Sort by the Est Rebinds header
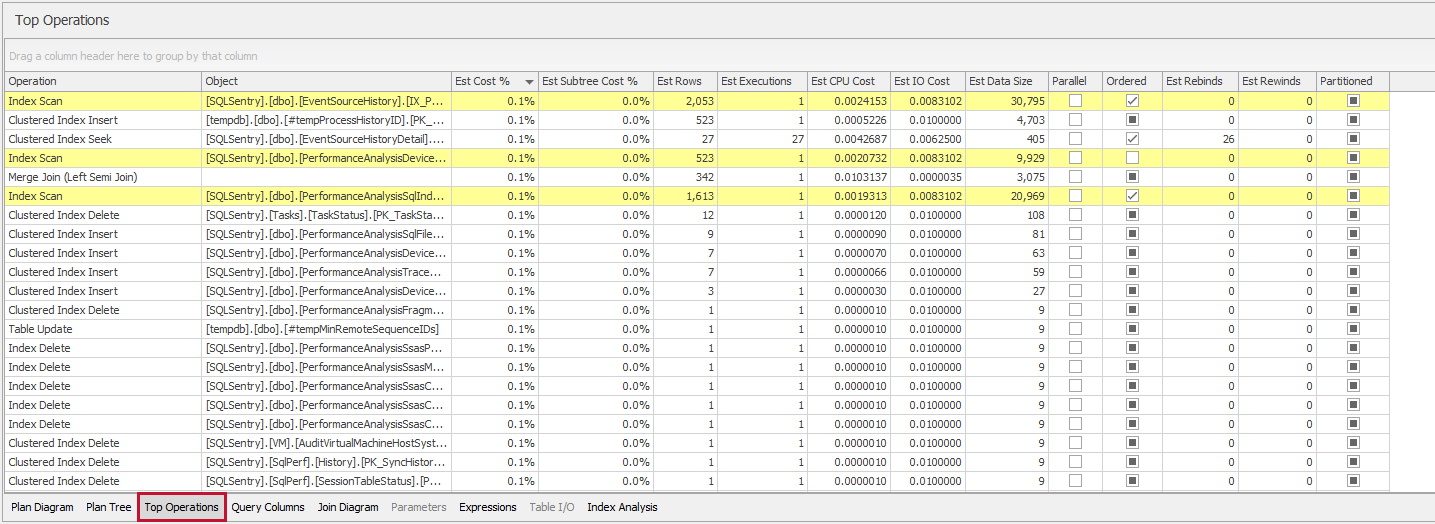This screenshot has width=1435, height=524. pyautogui.click(x=1200, y=81)
